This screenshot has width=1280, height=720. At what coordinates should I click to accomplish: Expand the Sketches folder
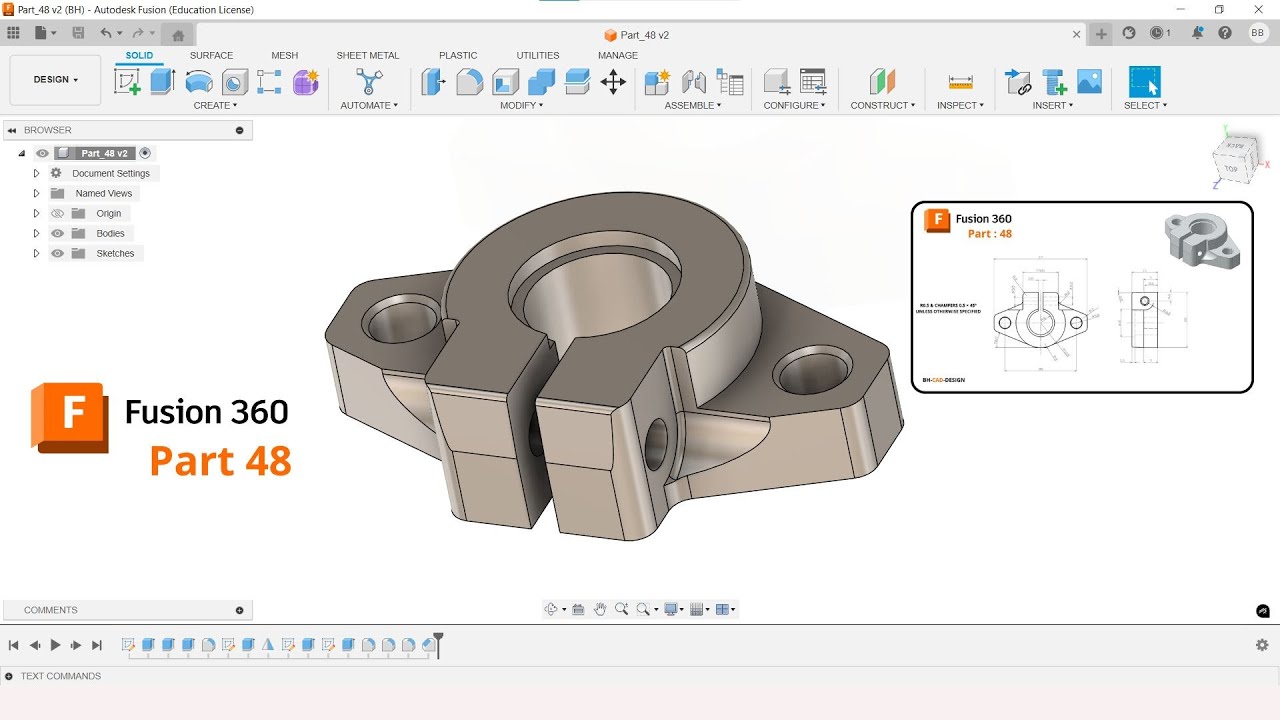36,253
